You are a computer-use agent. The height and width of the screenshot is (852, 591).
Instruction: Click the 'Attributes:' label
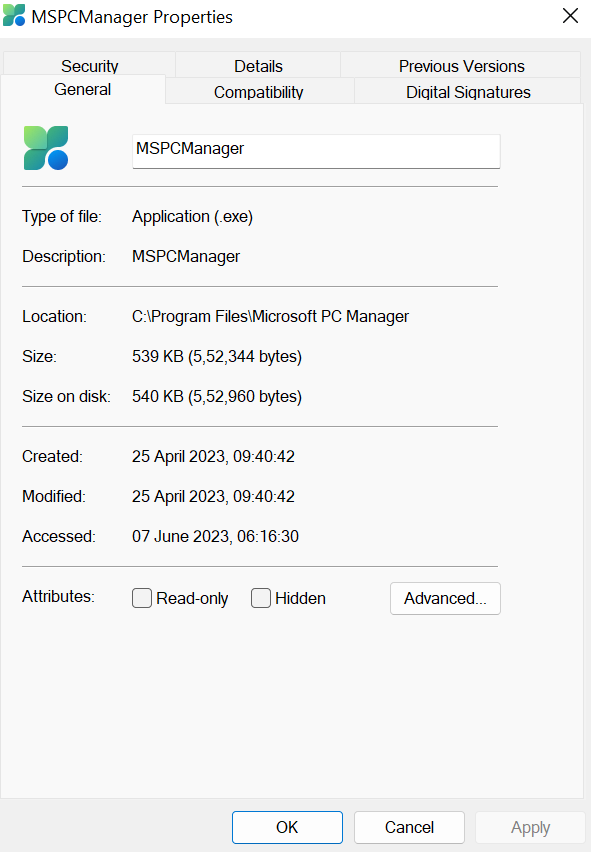58,597
